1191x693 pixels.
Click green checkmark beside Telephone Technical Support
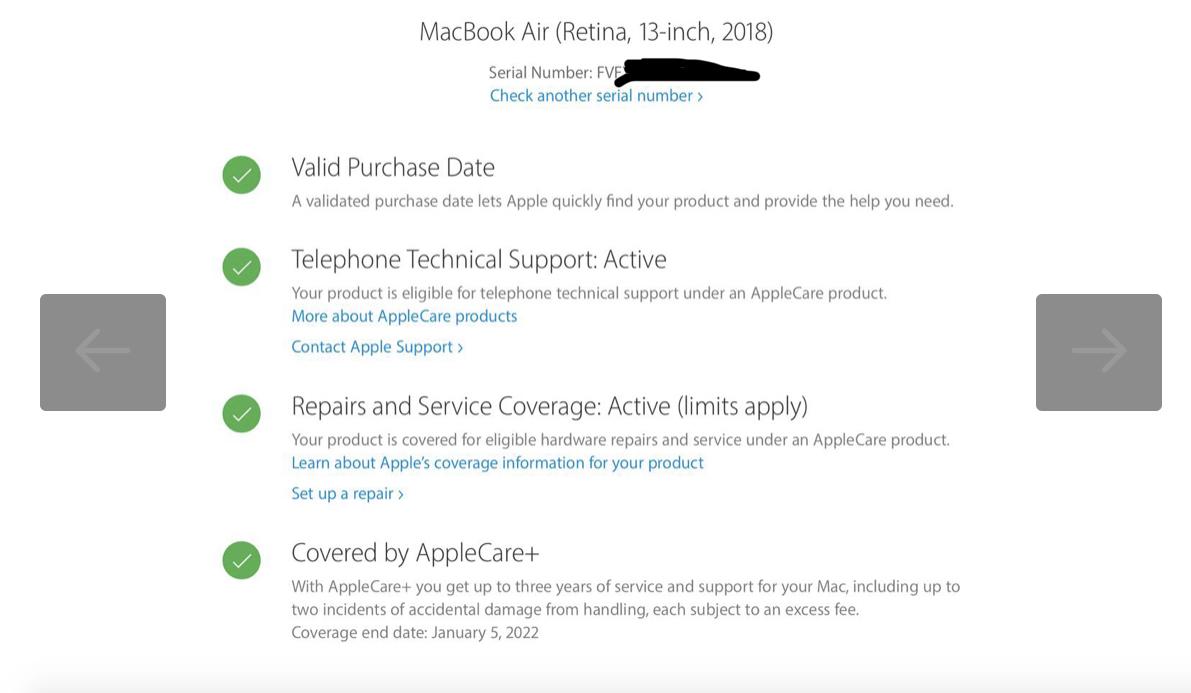click(x=242, y=267)
